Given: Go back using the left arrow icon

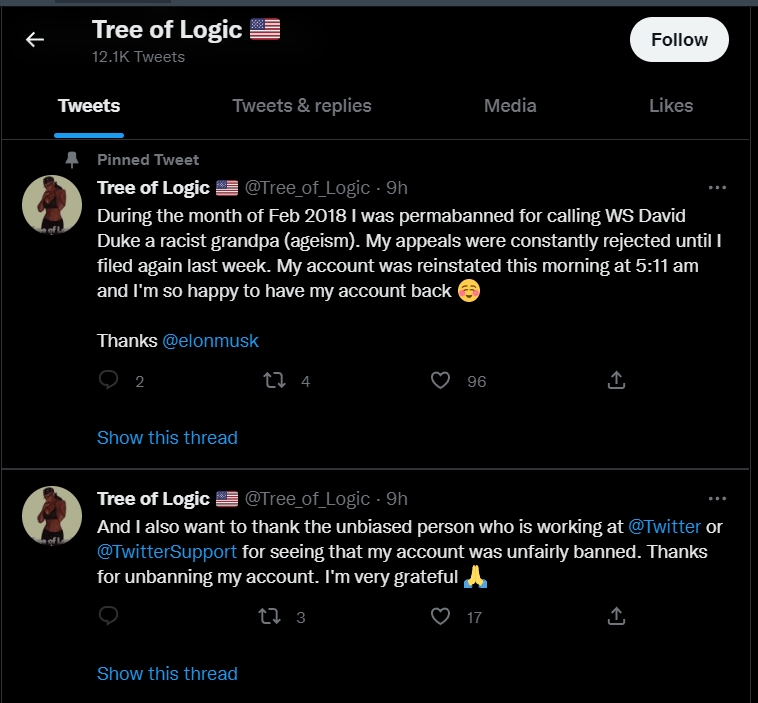Looking at the screenshot, I should pos(35,40).
